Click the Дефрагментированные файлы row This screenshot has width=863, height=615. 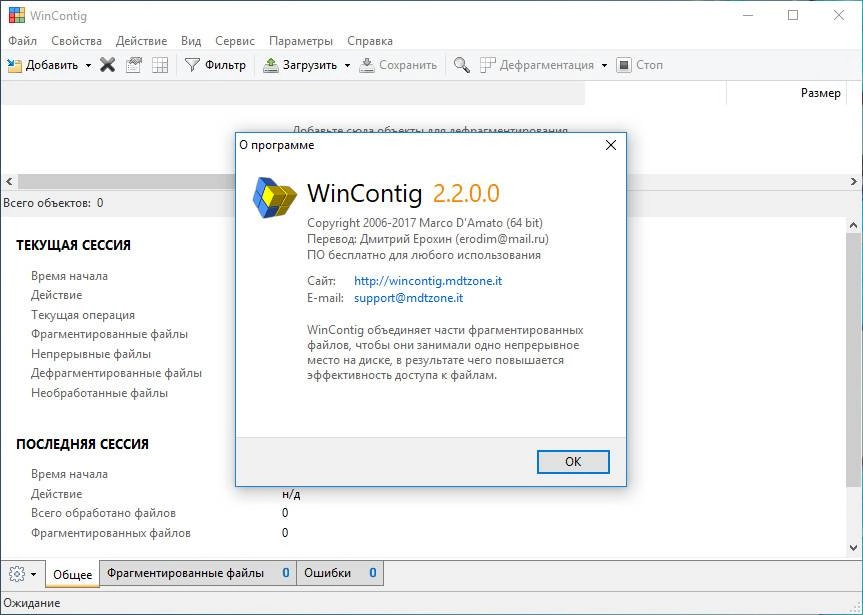116,373
